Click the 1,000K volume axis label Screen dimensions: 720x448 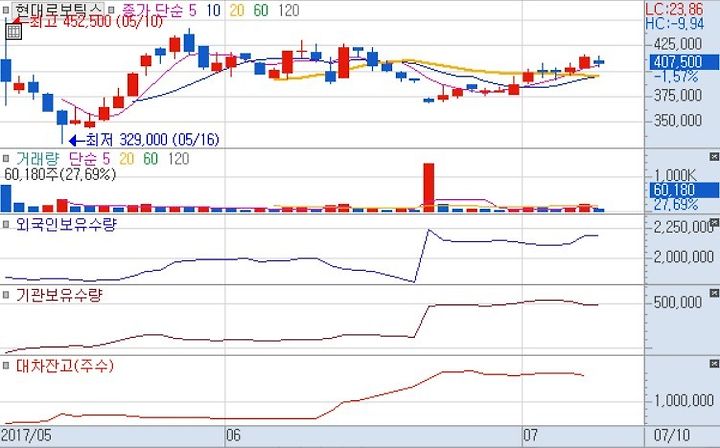click(675, 175)
